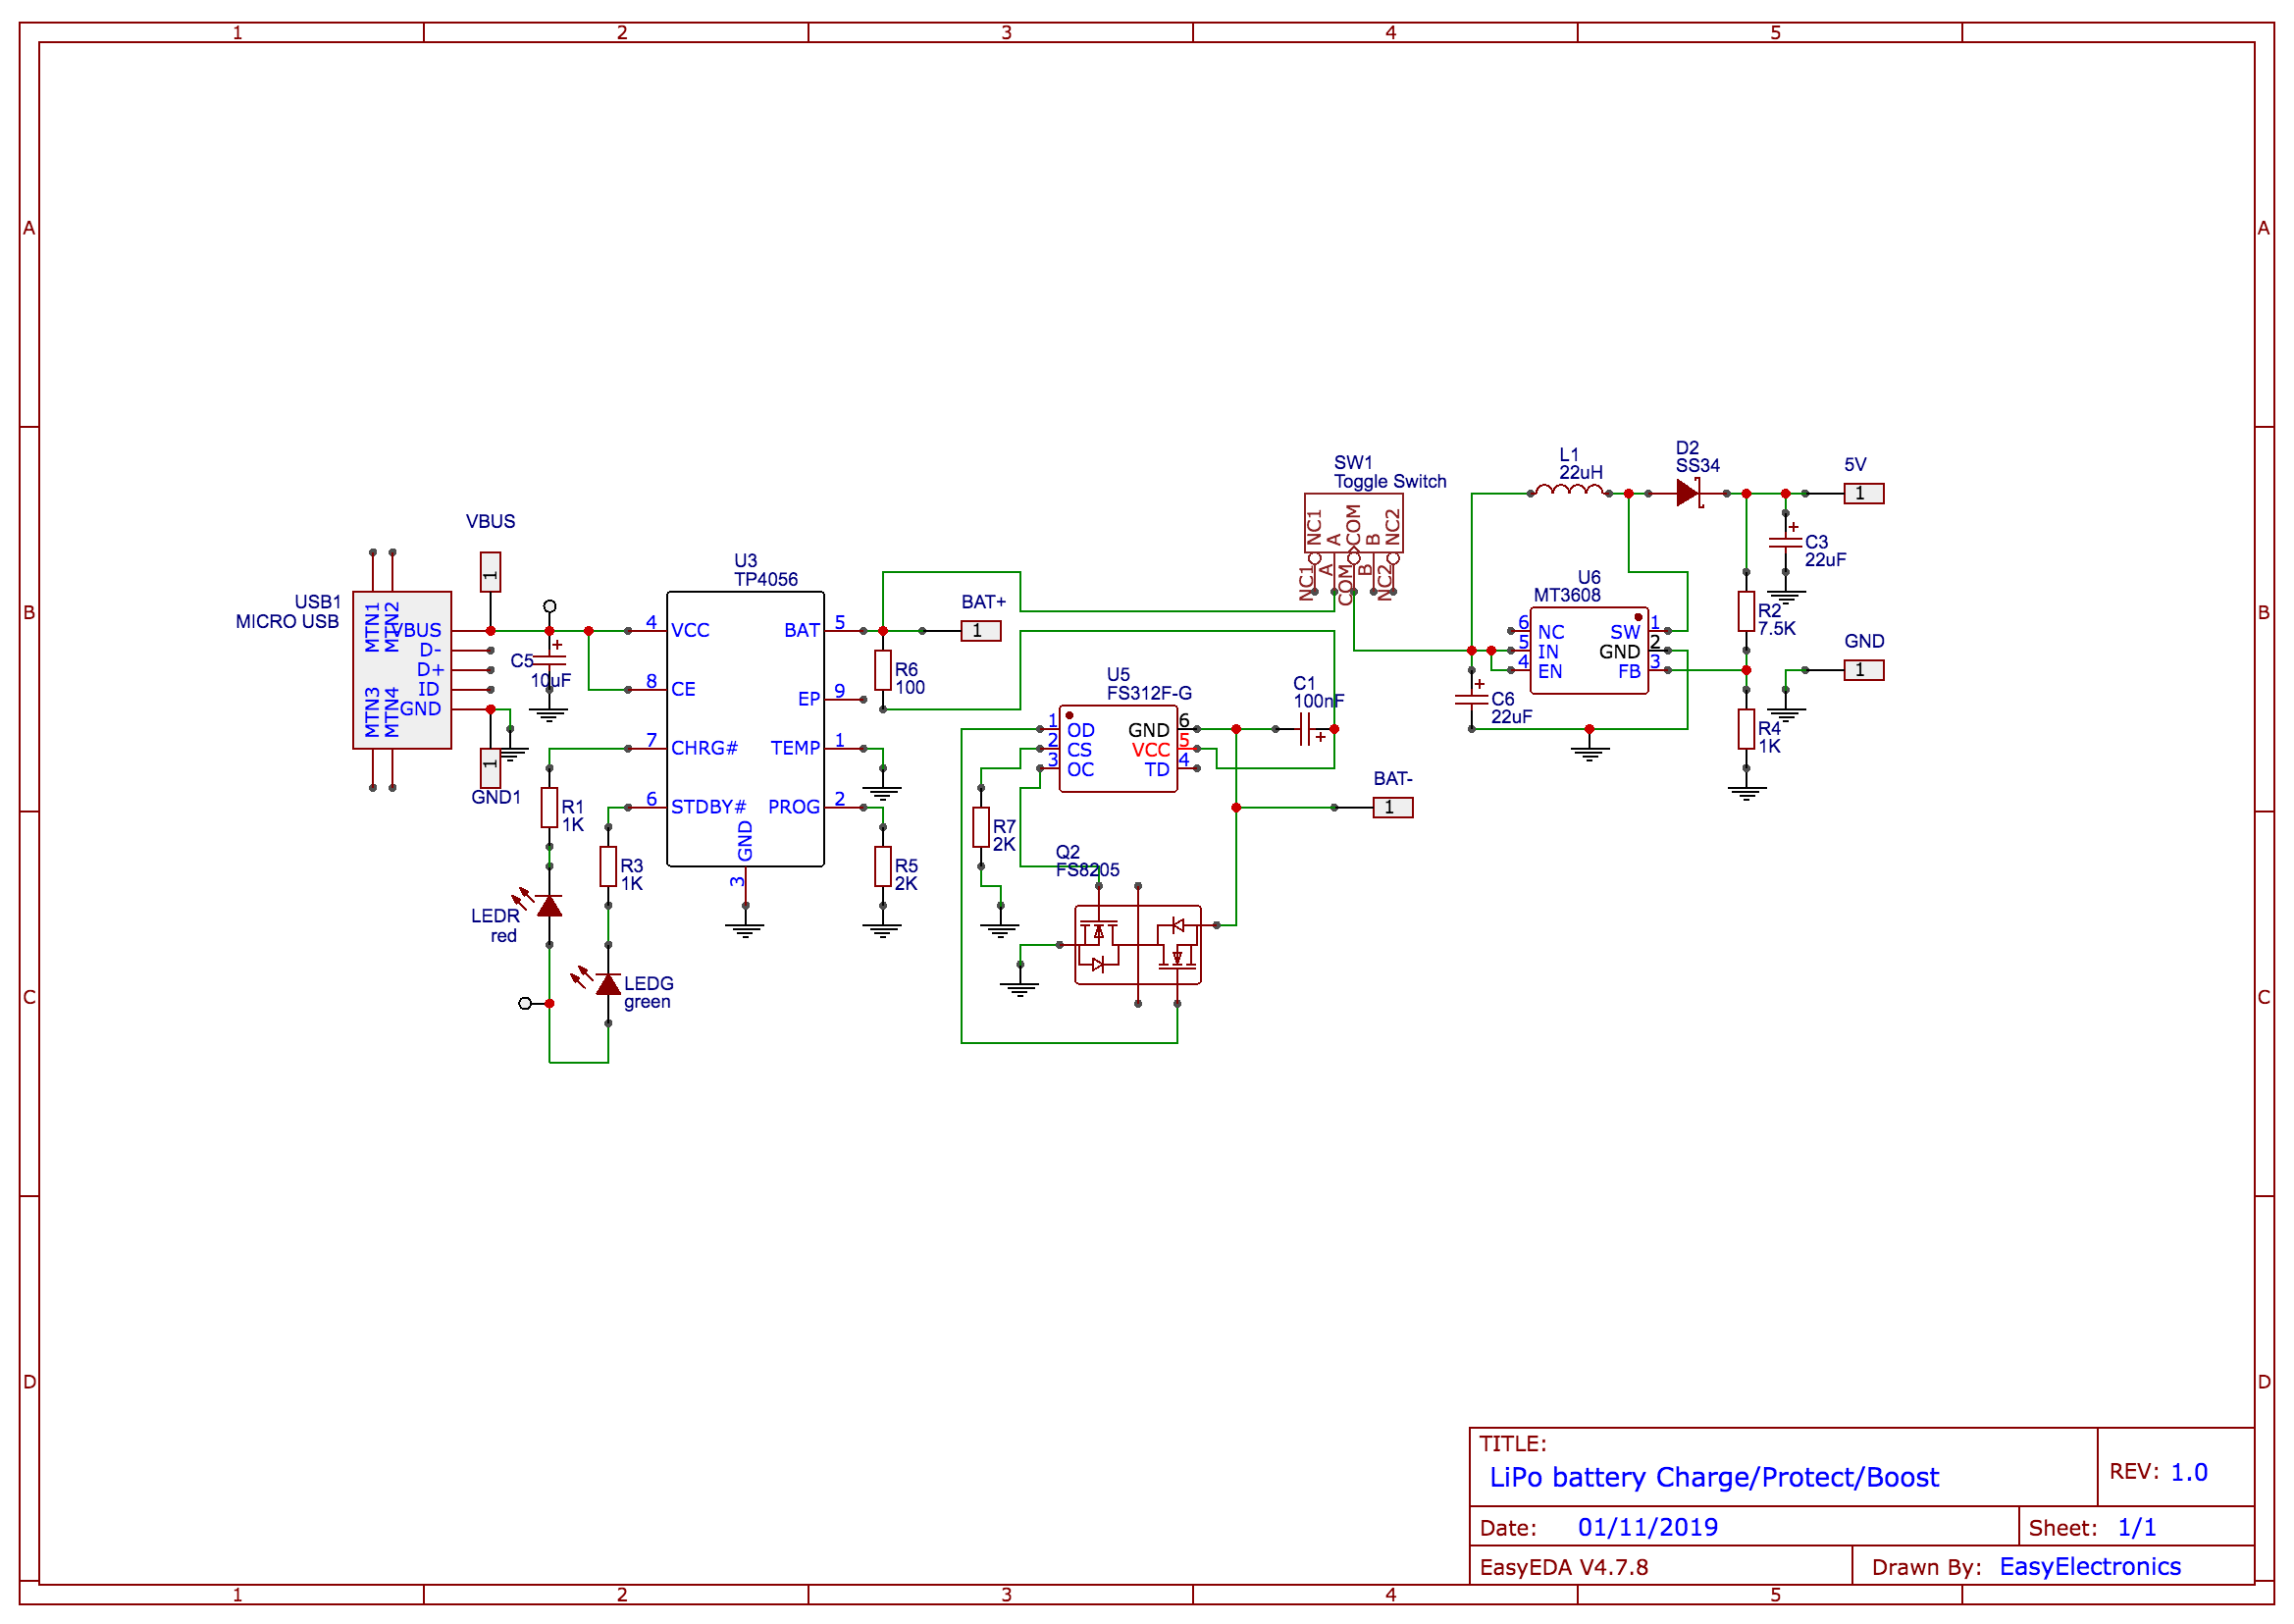
Task: Select the C5 10uF capacitor symbol
Action: pos(549,659)
